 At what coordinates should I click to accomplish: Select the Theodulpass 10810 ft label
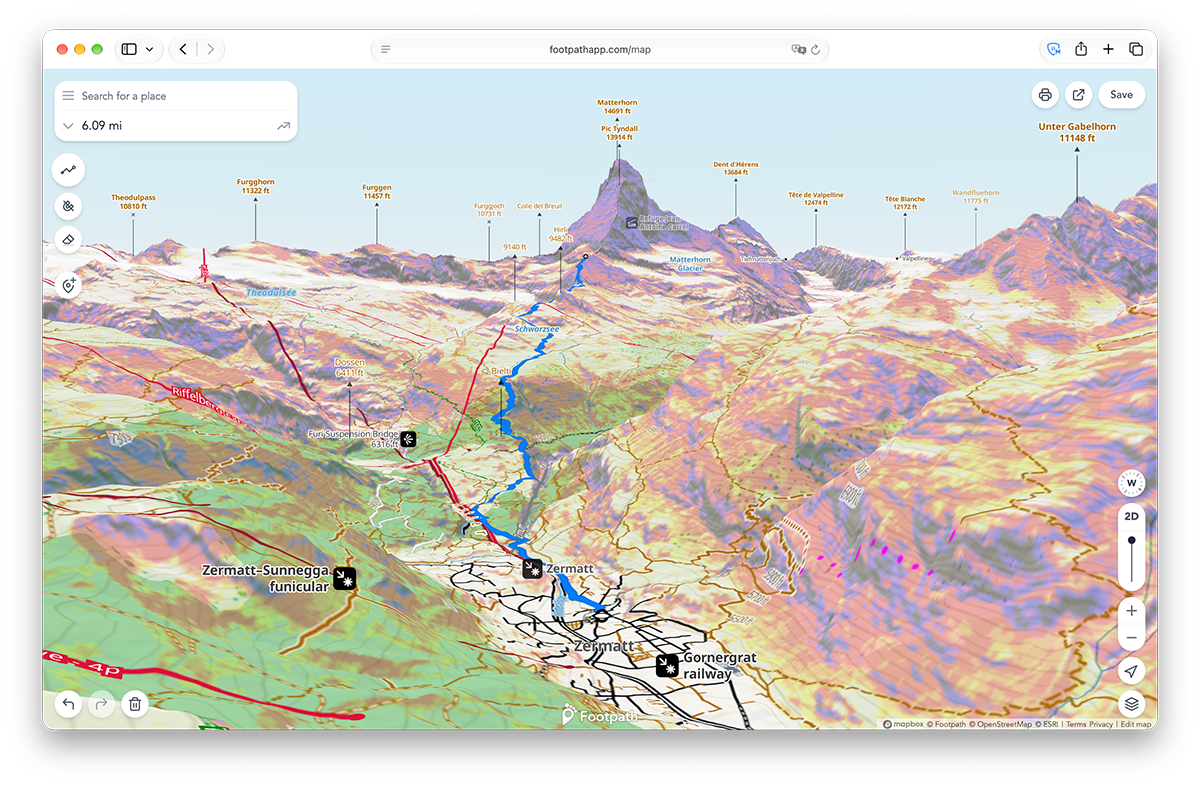[133, 202]
